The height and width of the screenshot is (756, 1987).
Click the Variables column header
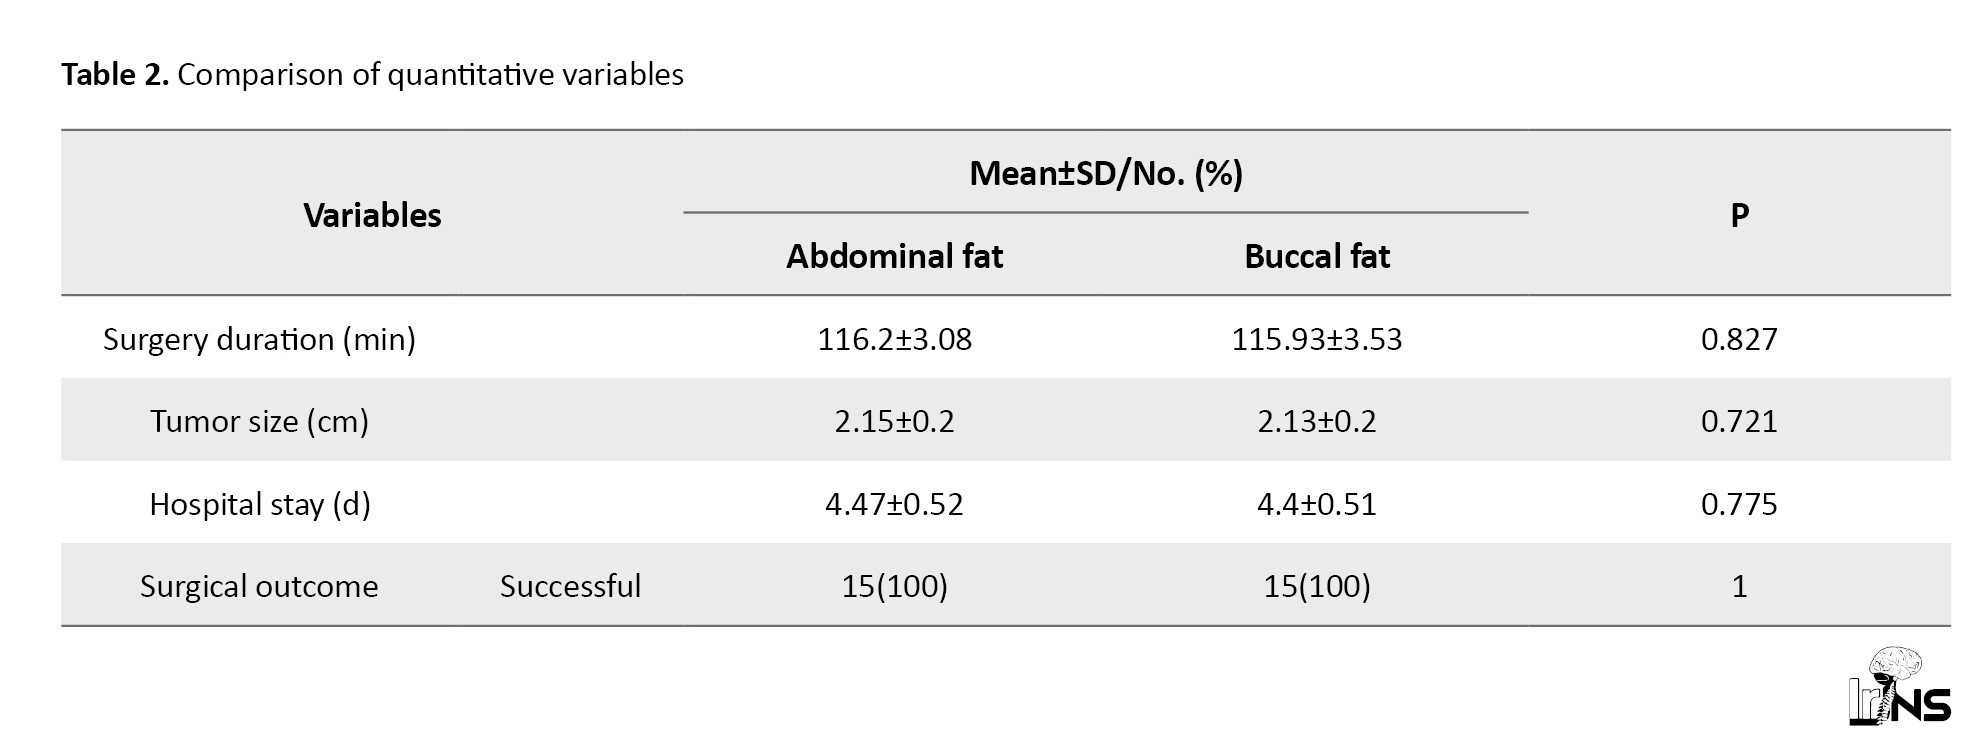pos(372,215)
